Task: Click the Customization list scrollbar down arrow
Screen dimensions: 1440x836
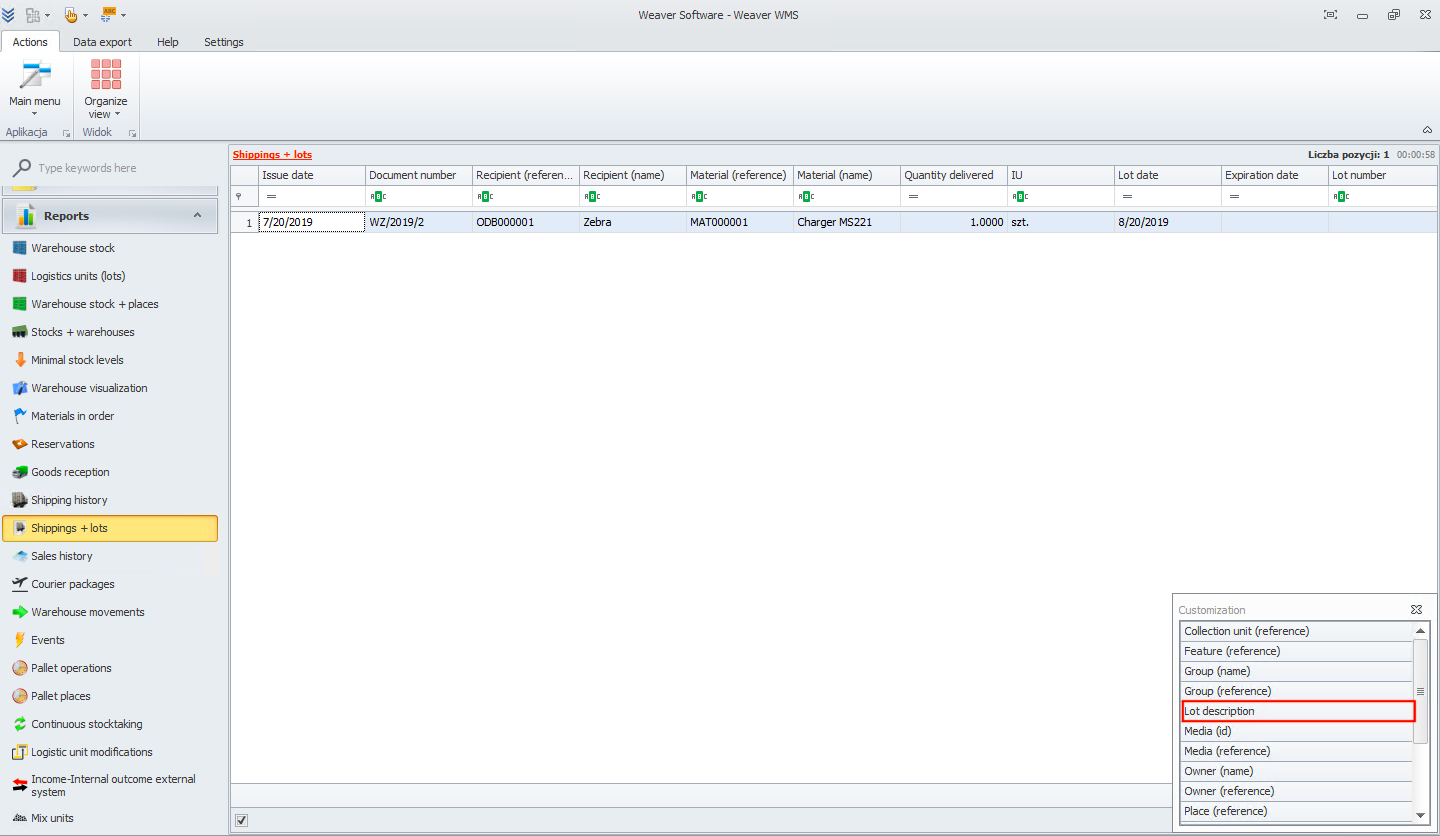Action: [1420, 816]
